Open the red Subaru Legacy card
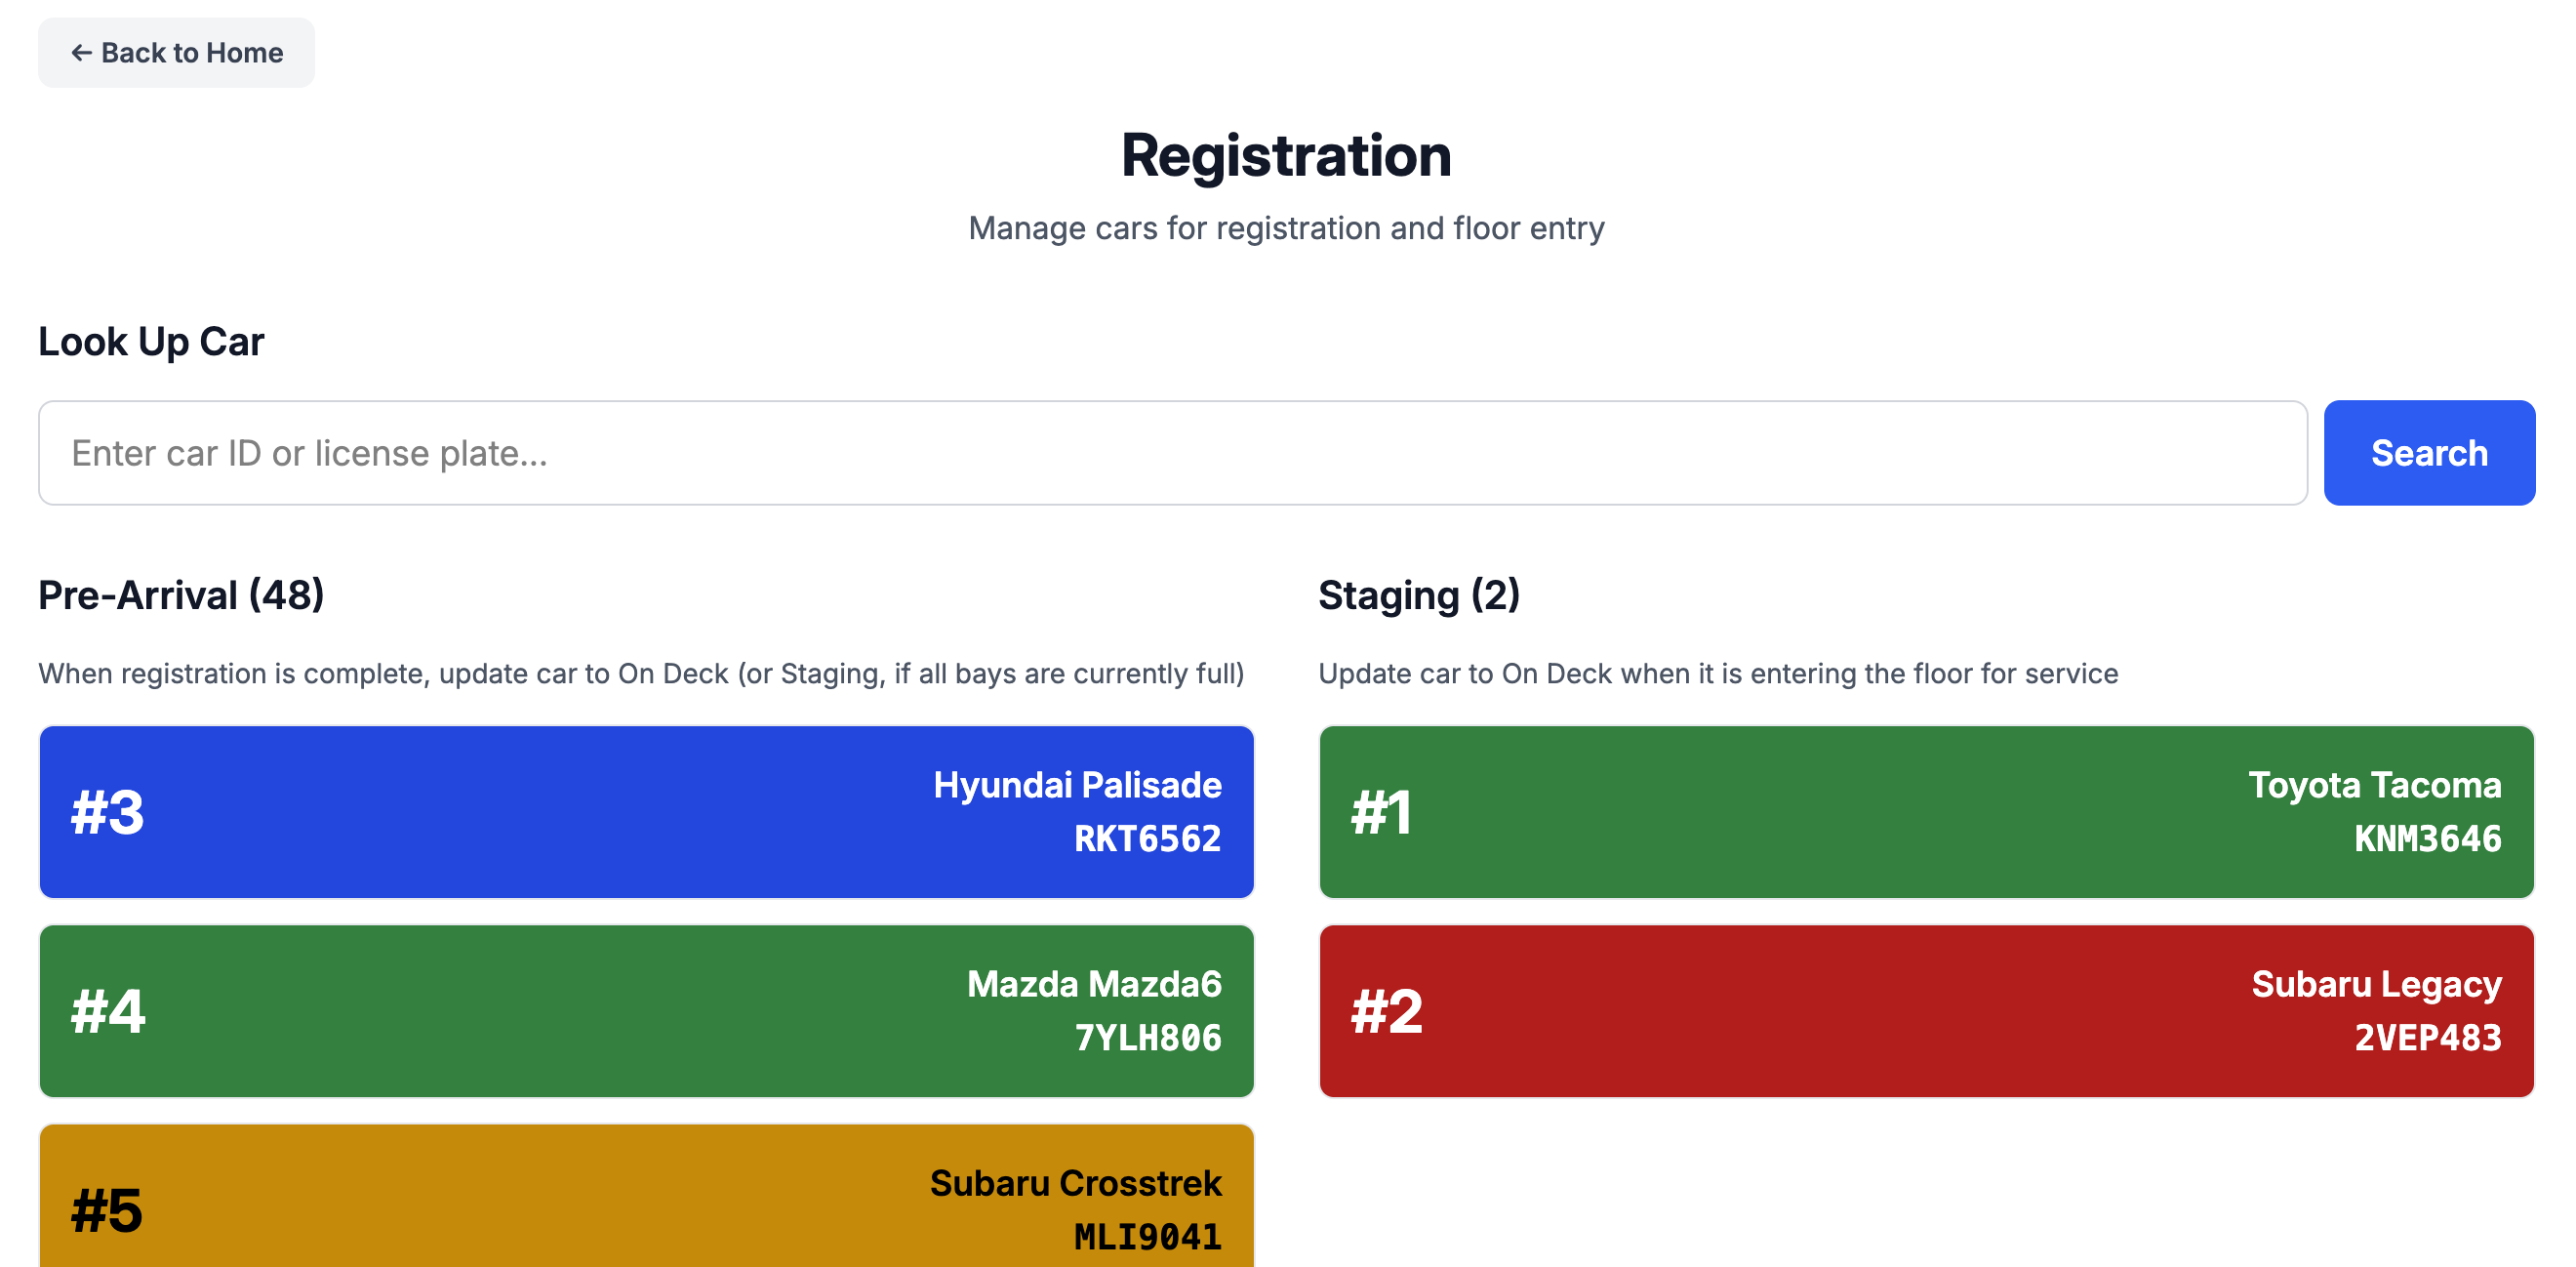Viewport: 2576px width, 1267px height. tap(1926, 1010)
